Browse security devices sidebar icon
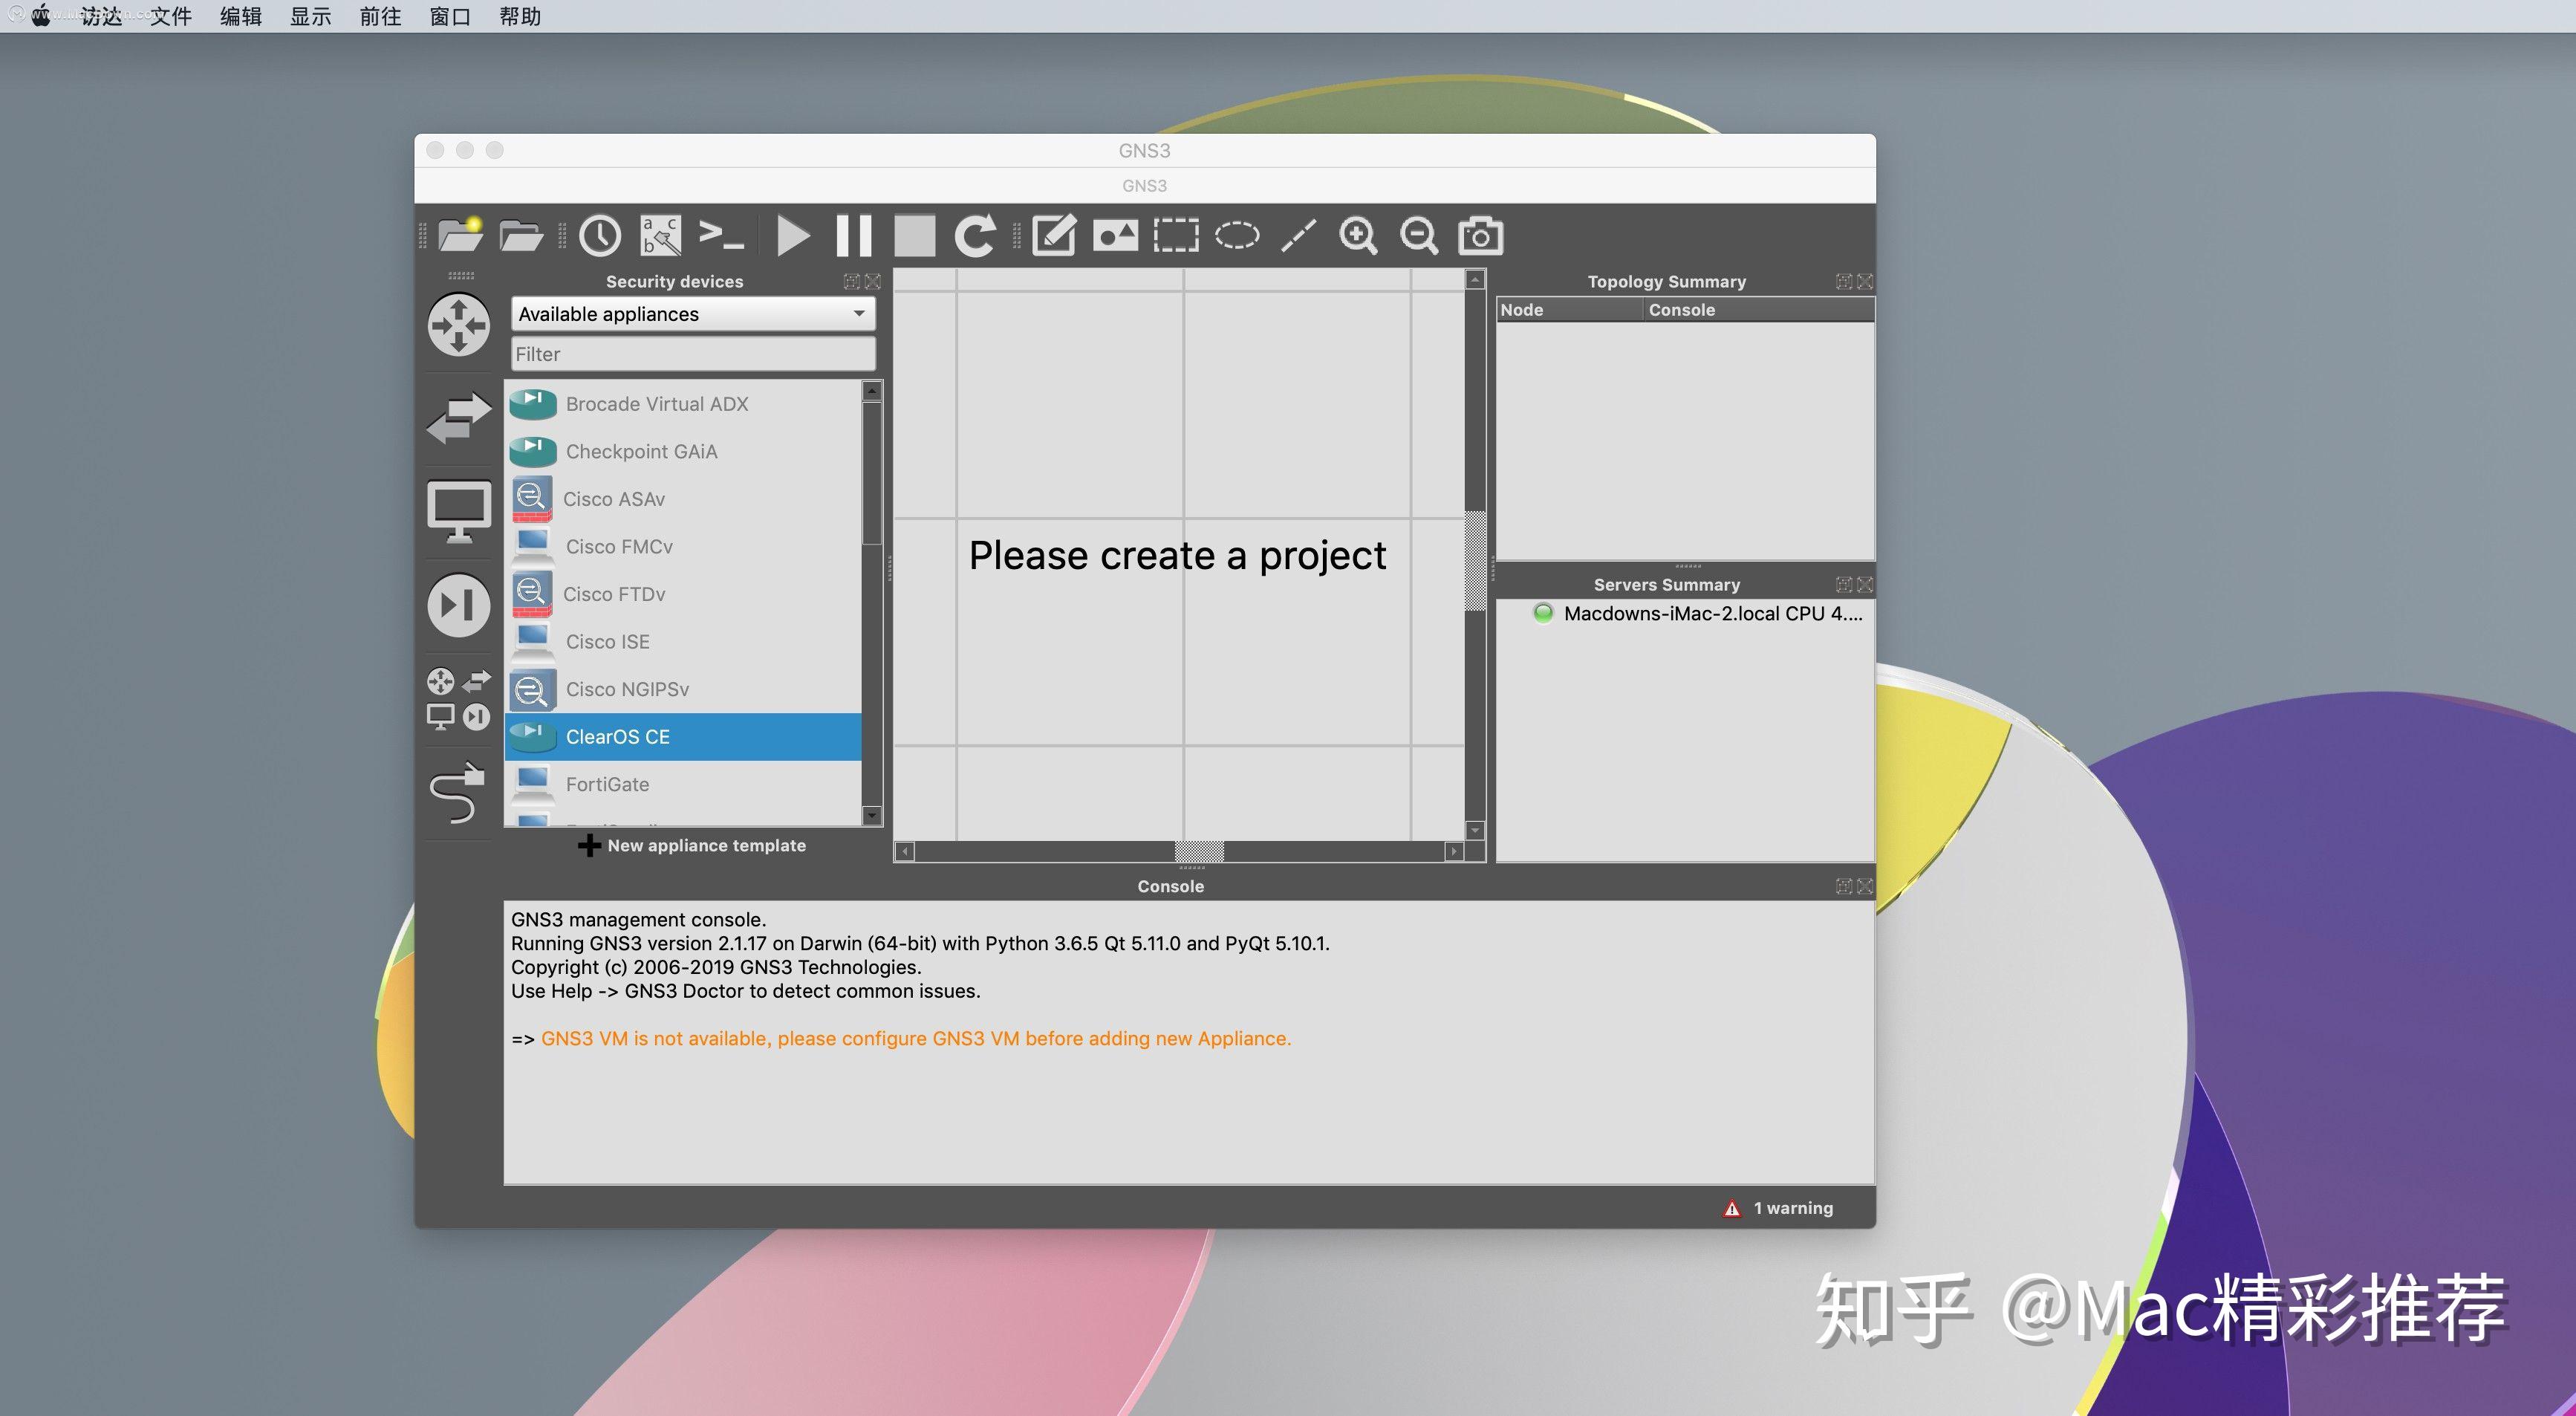The height and width of the screenshot is (1416, 2576). (459, 605)
